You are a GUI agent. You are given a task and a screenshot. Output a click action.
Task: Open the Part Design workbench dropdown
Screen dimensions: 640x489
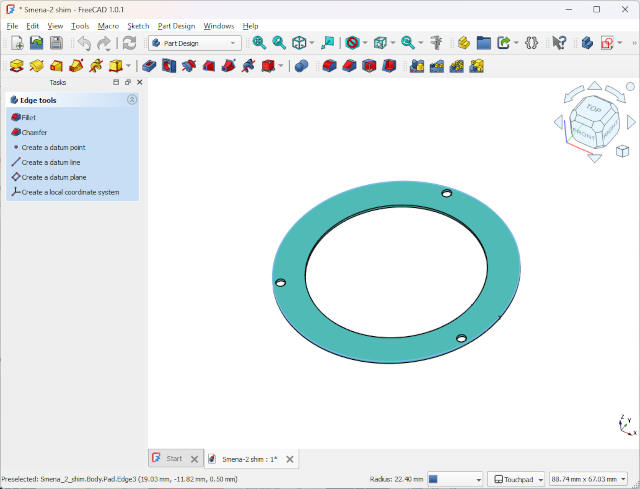pyautogui.click(x=195, y=43)
